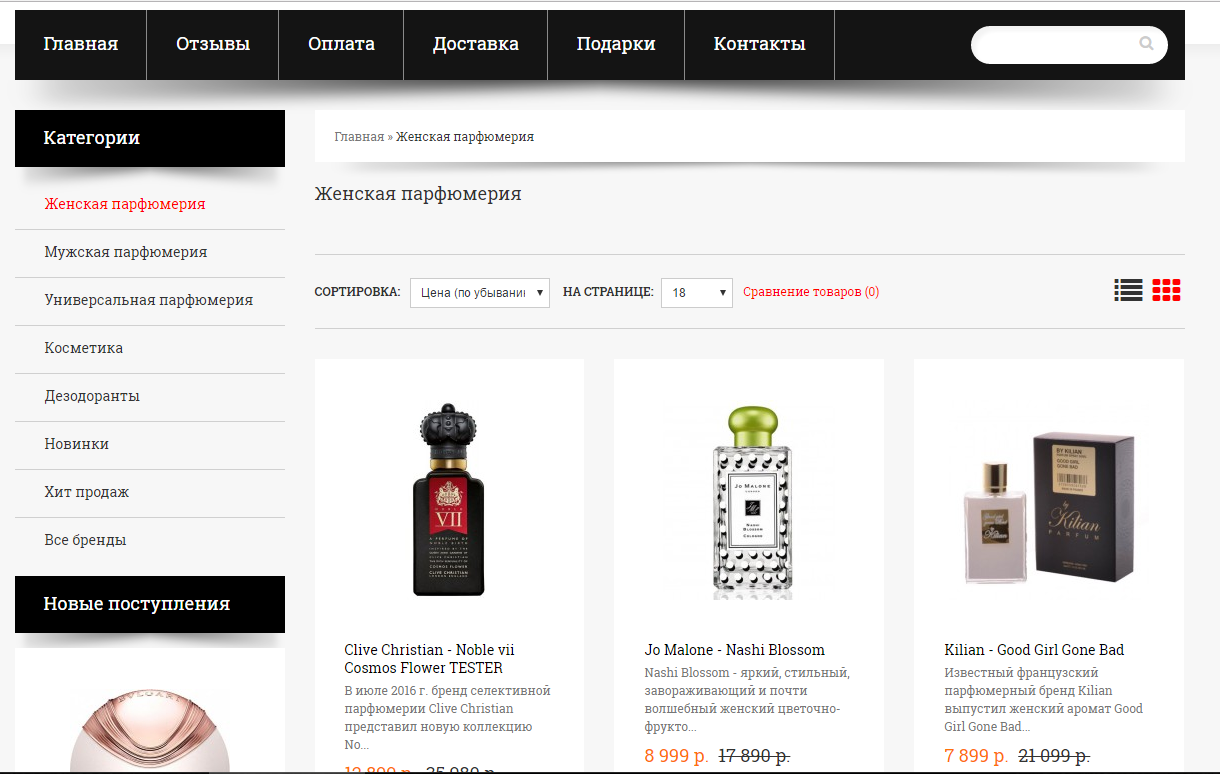The height and width of the screenshot is (774, 1220).
Task: Click the Jo Malone bottle image
Action: coord(751,500)
